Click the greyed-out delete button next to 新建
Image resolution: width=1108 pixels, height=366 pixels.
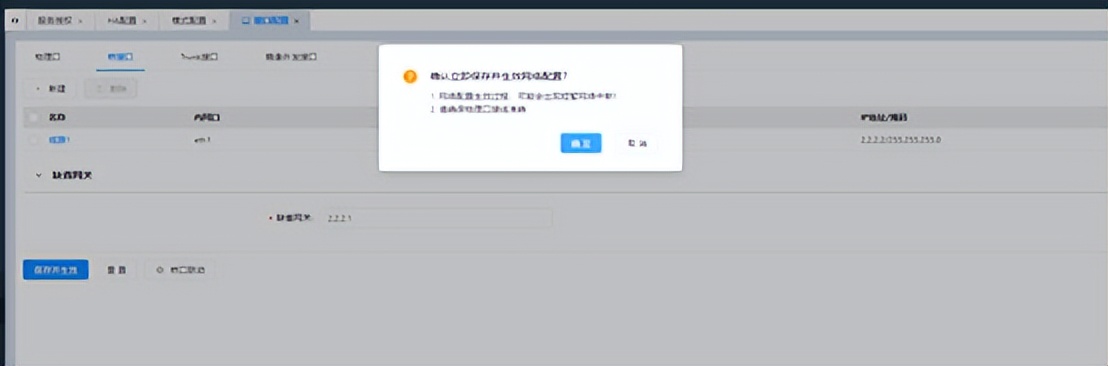(110, 89)
